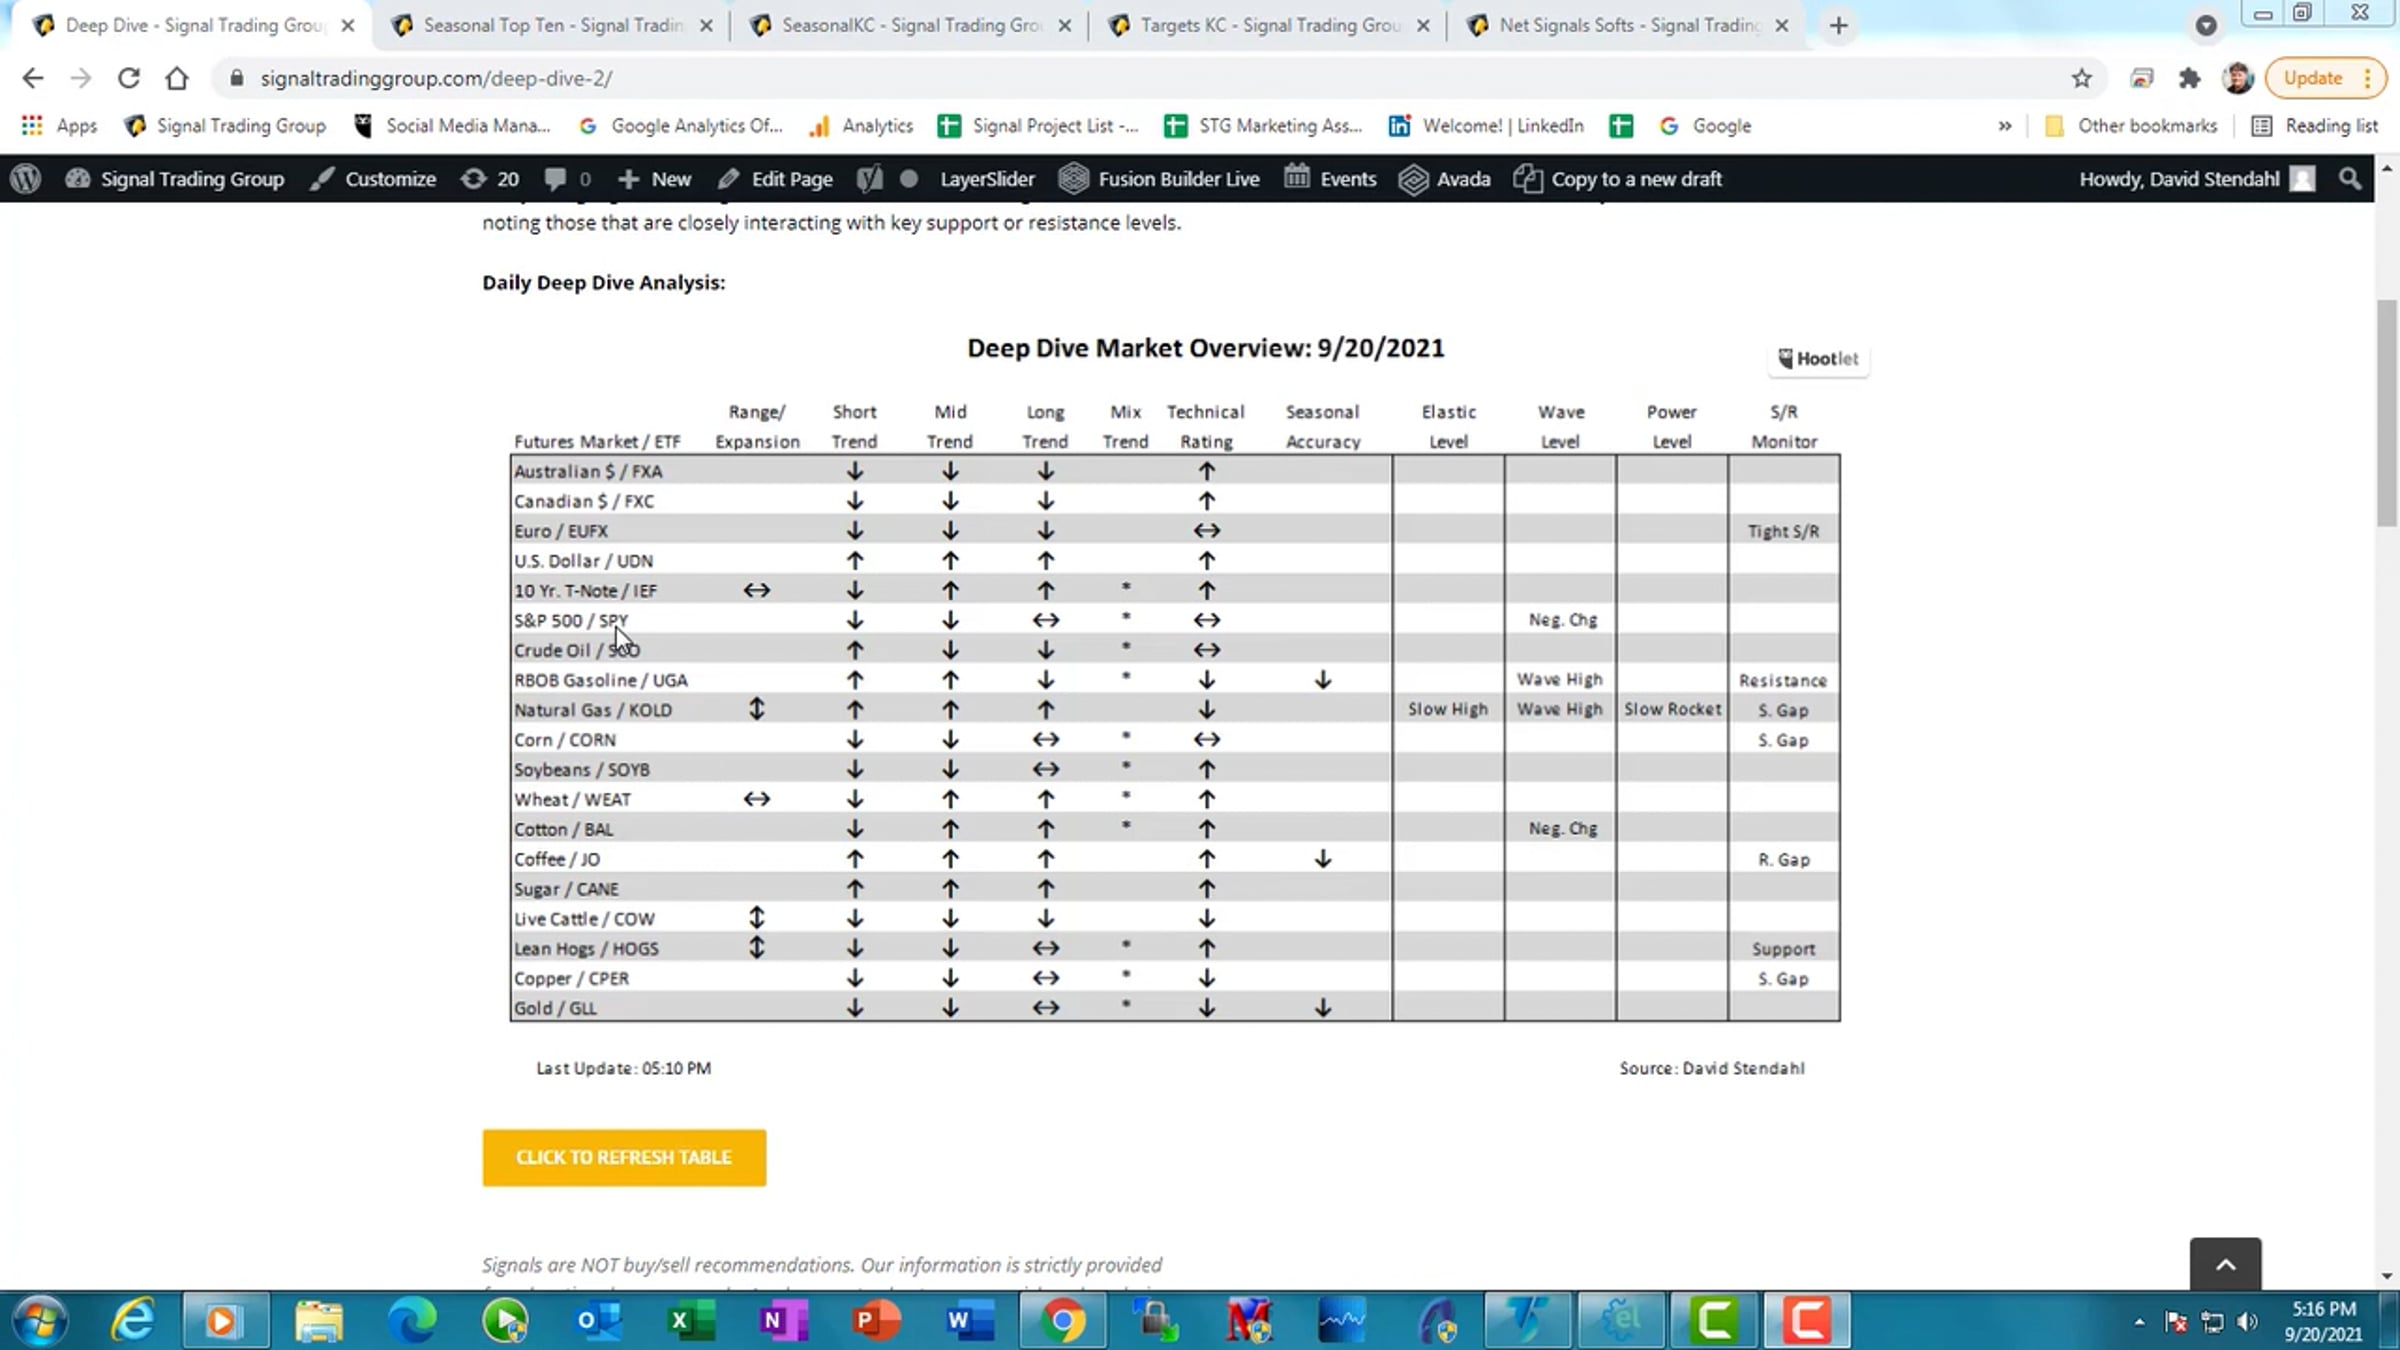Viewport: 2400px width, 1350px height.
Task: Bookmark page with the star icon
Action: 2081,78
